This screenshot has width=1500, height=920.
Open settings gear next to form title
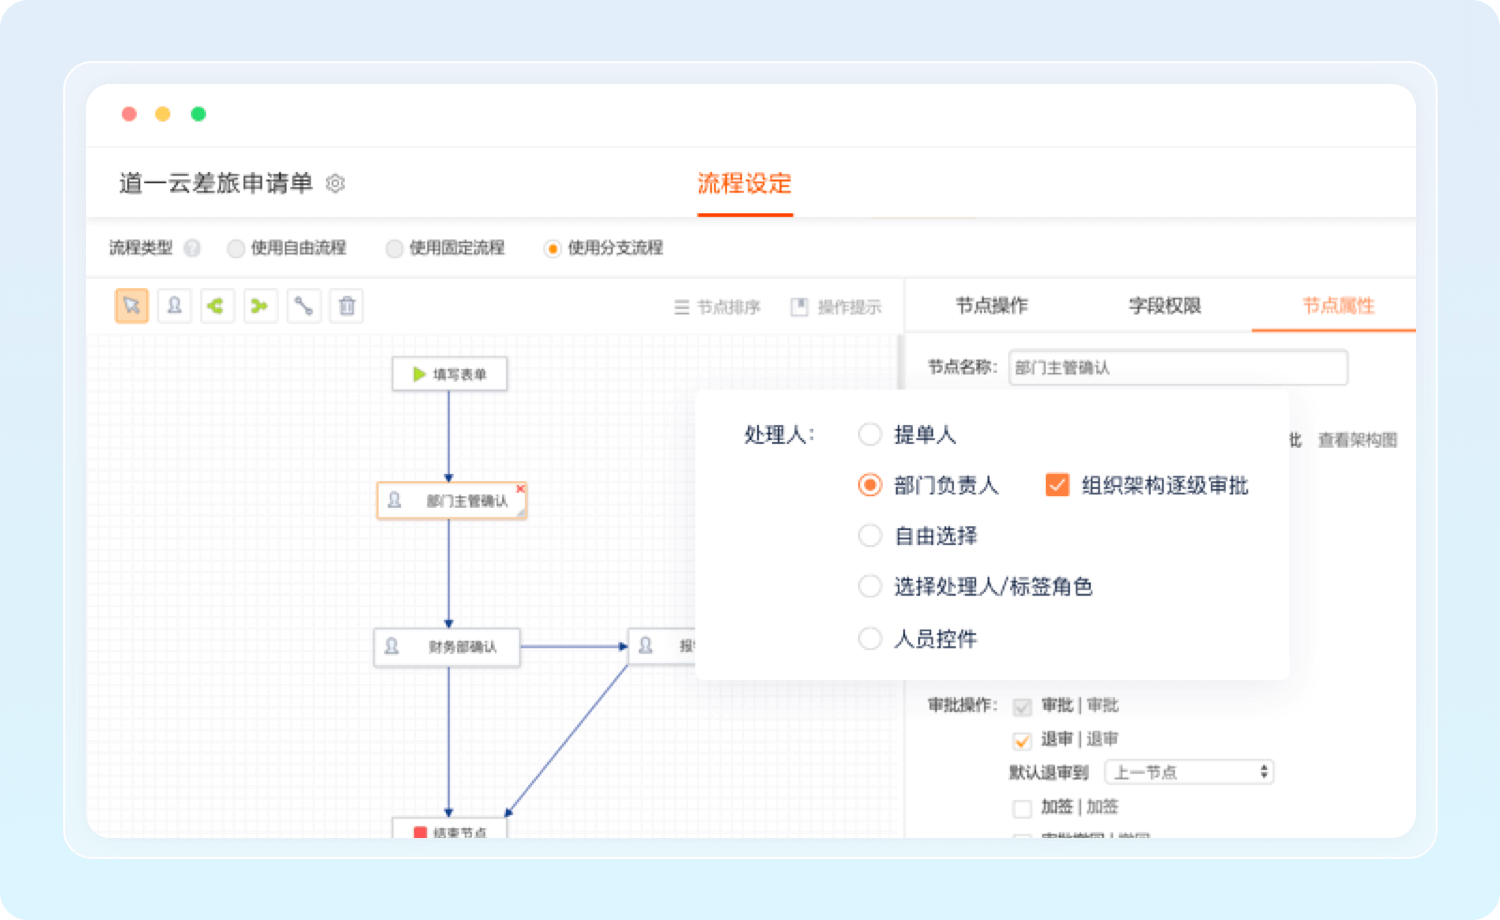[336, 184]
